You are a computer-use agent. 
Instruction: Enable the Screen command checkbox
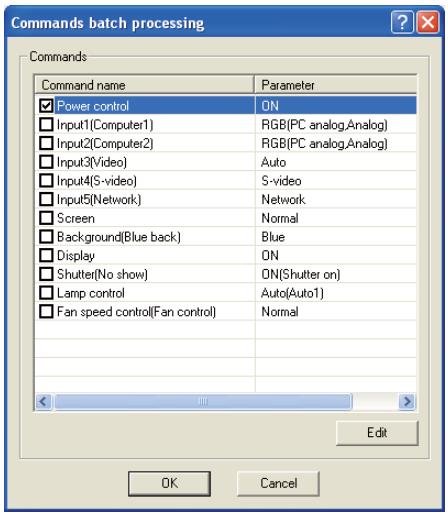pyautogui.click(x=46, y=218)
